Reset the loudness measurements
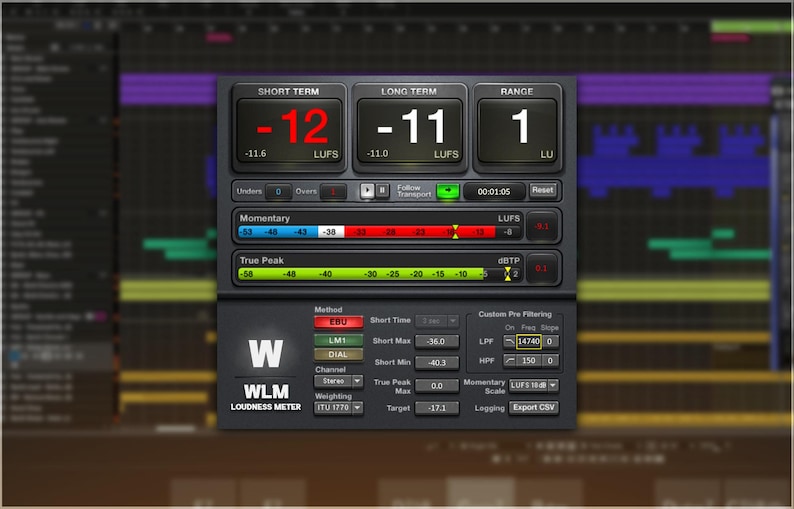The width and height of the screenshot is (794, 509). 543,190
